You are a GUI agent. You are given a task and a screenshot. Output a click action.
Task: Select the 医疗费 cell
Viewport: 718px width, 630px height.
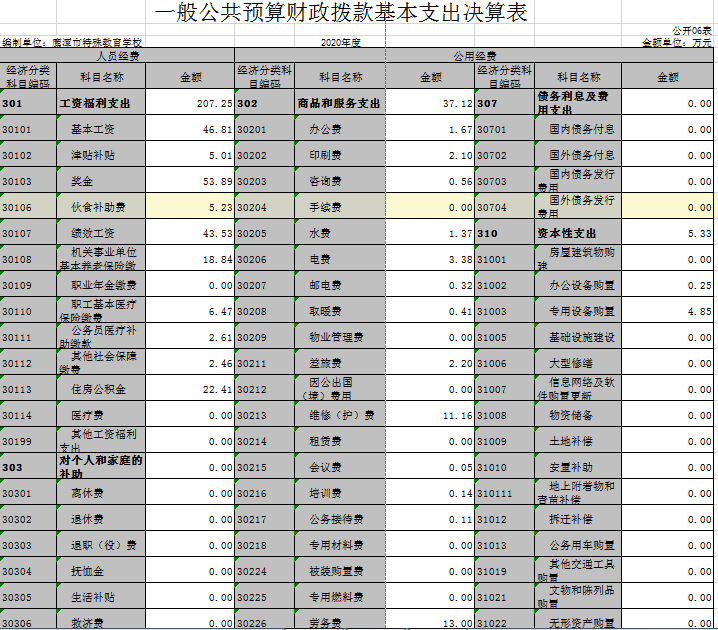coord(101,414)
